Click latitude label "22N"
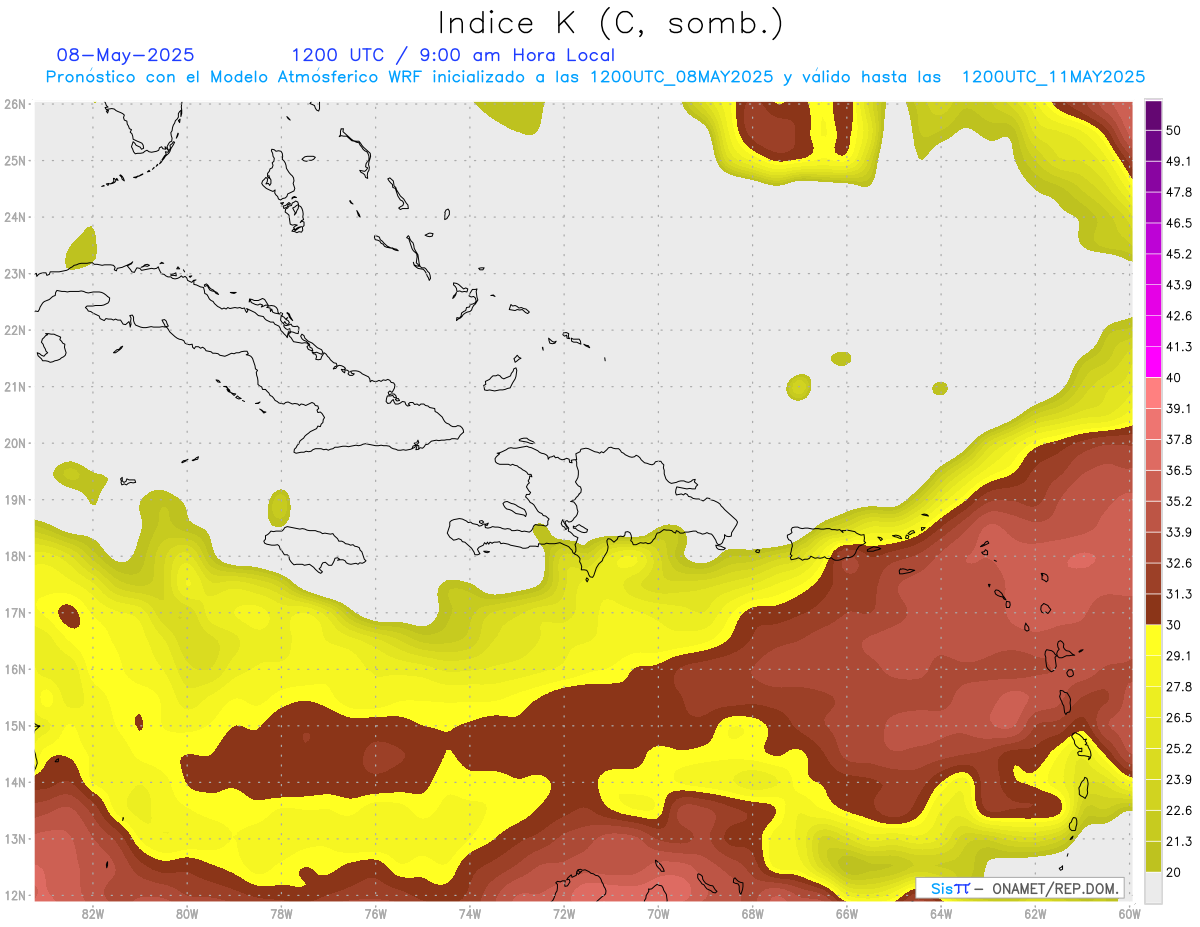 click(x=15, y=330)
